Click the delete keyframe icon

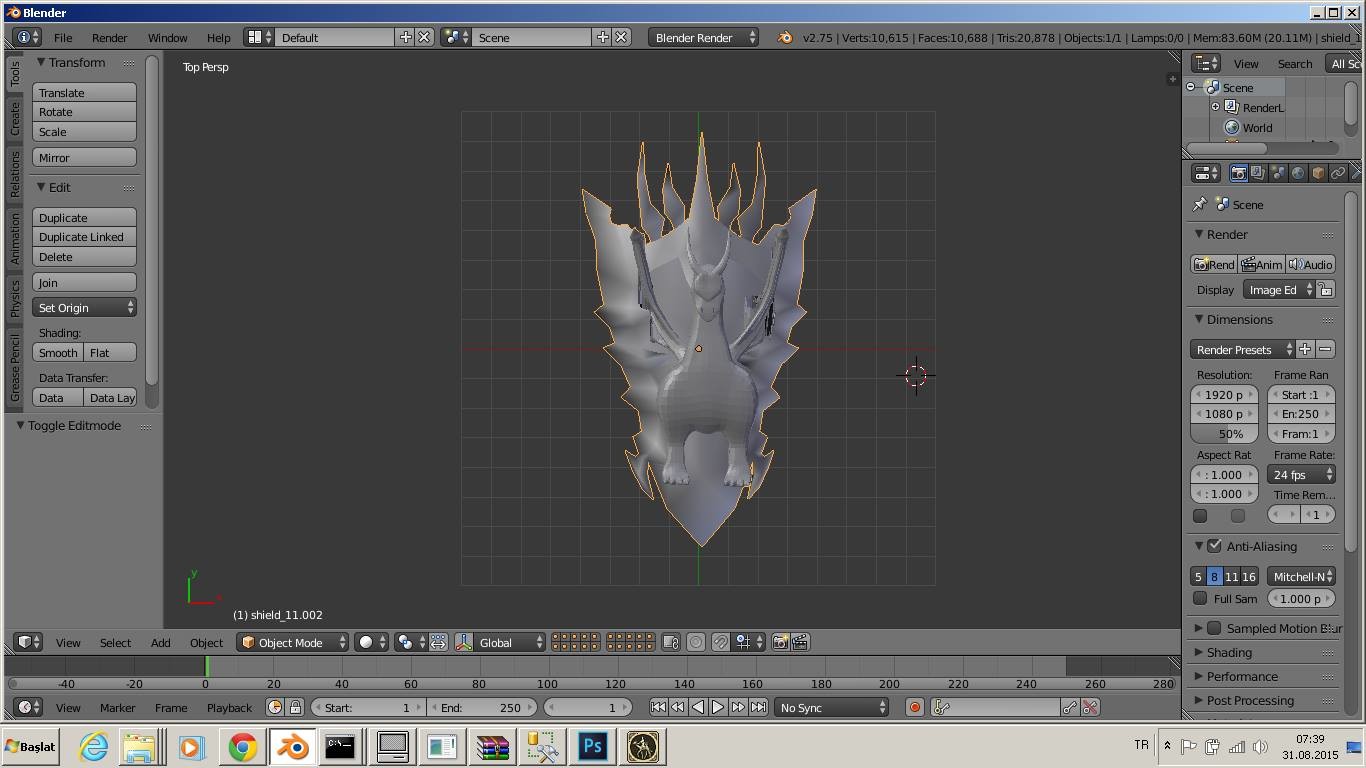click(x=1091, y=707)
